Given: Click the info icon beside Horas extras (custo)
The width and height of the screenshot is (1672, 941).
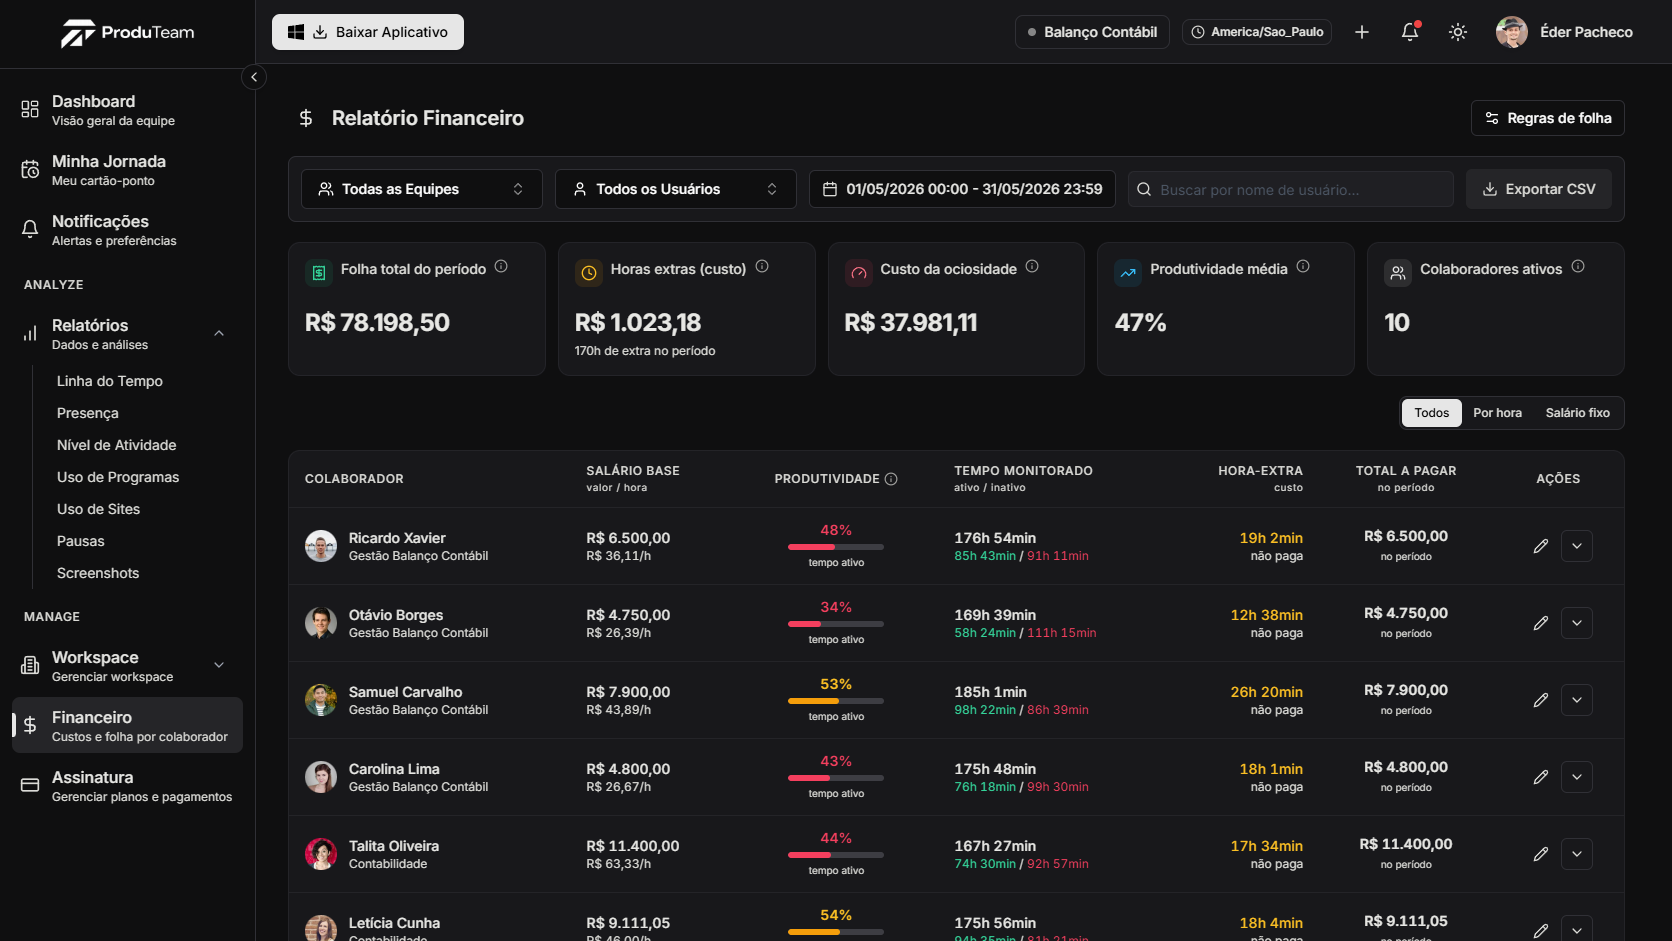Looking at the screenshot, I should 762,267.
